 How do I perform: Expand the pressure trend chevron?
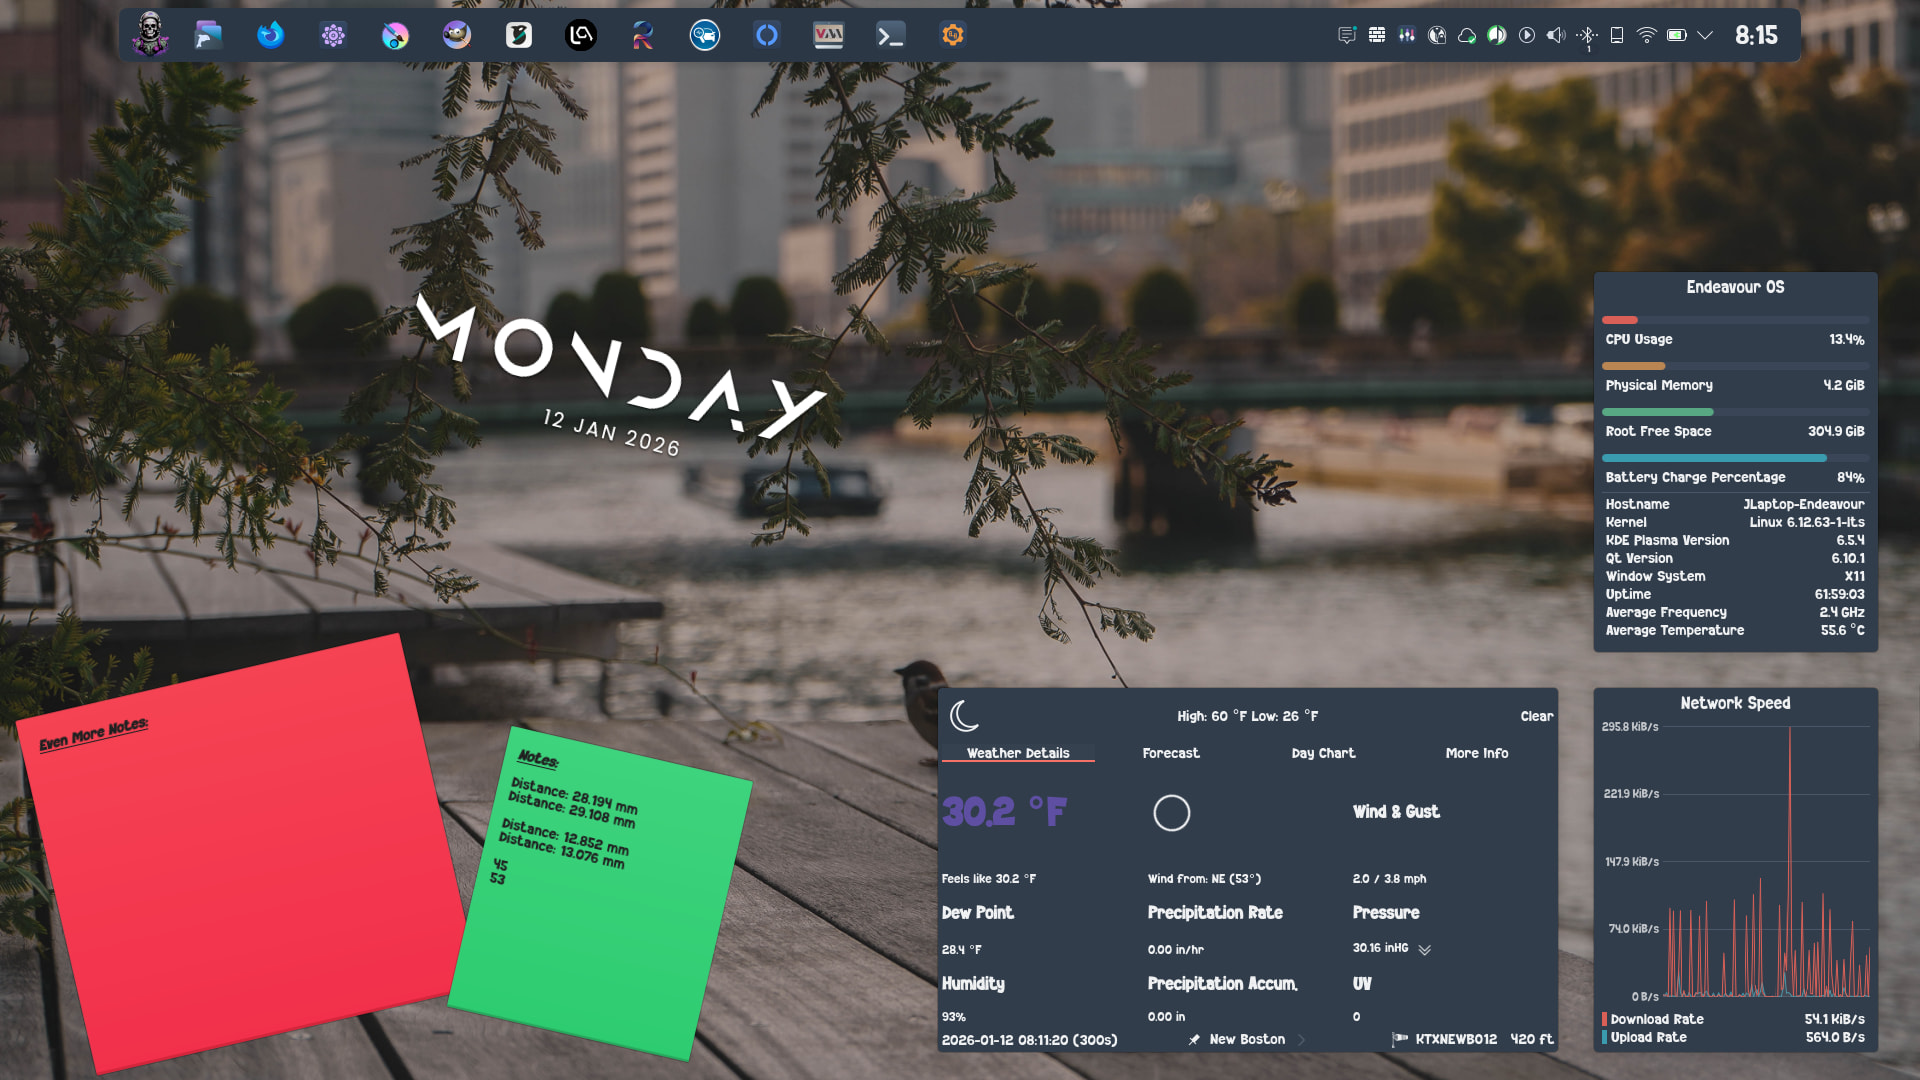click(x=1425, y=950)
